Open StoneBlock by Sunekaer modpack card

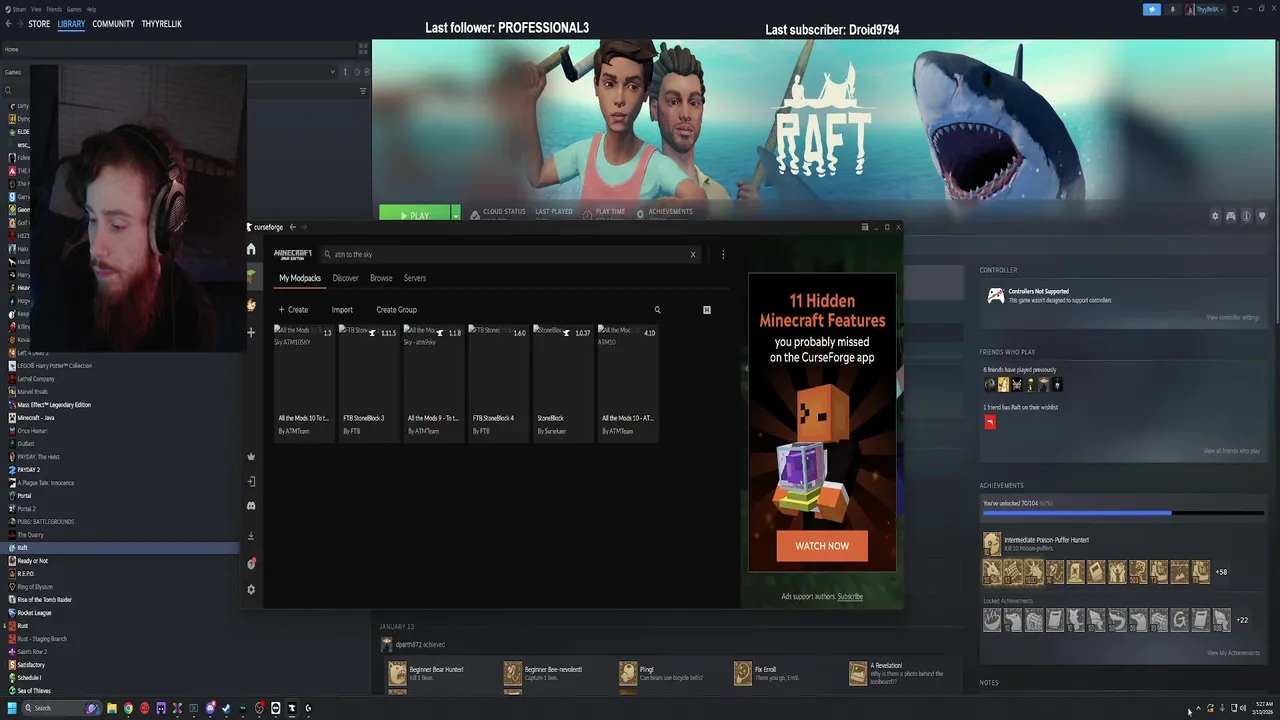tap(563, 382)
